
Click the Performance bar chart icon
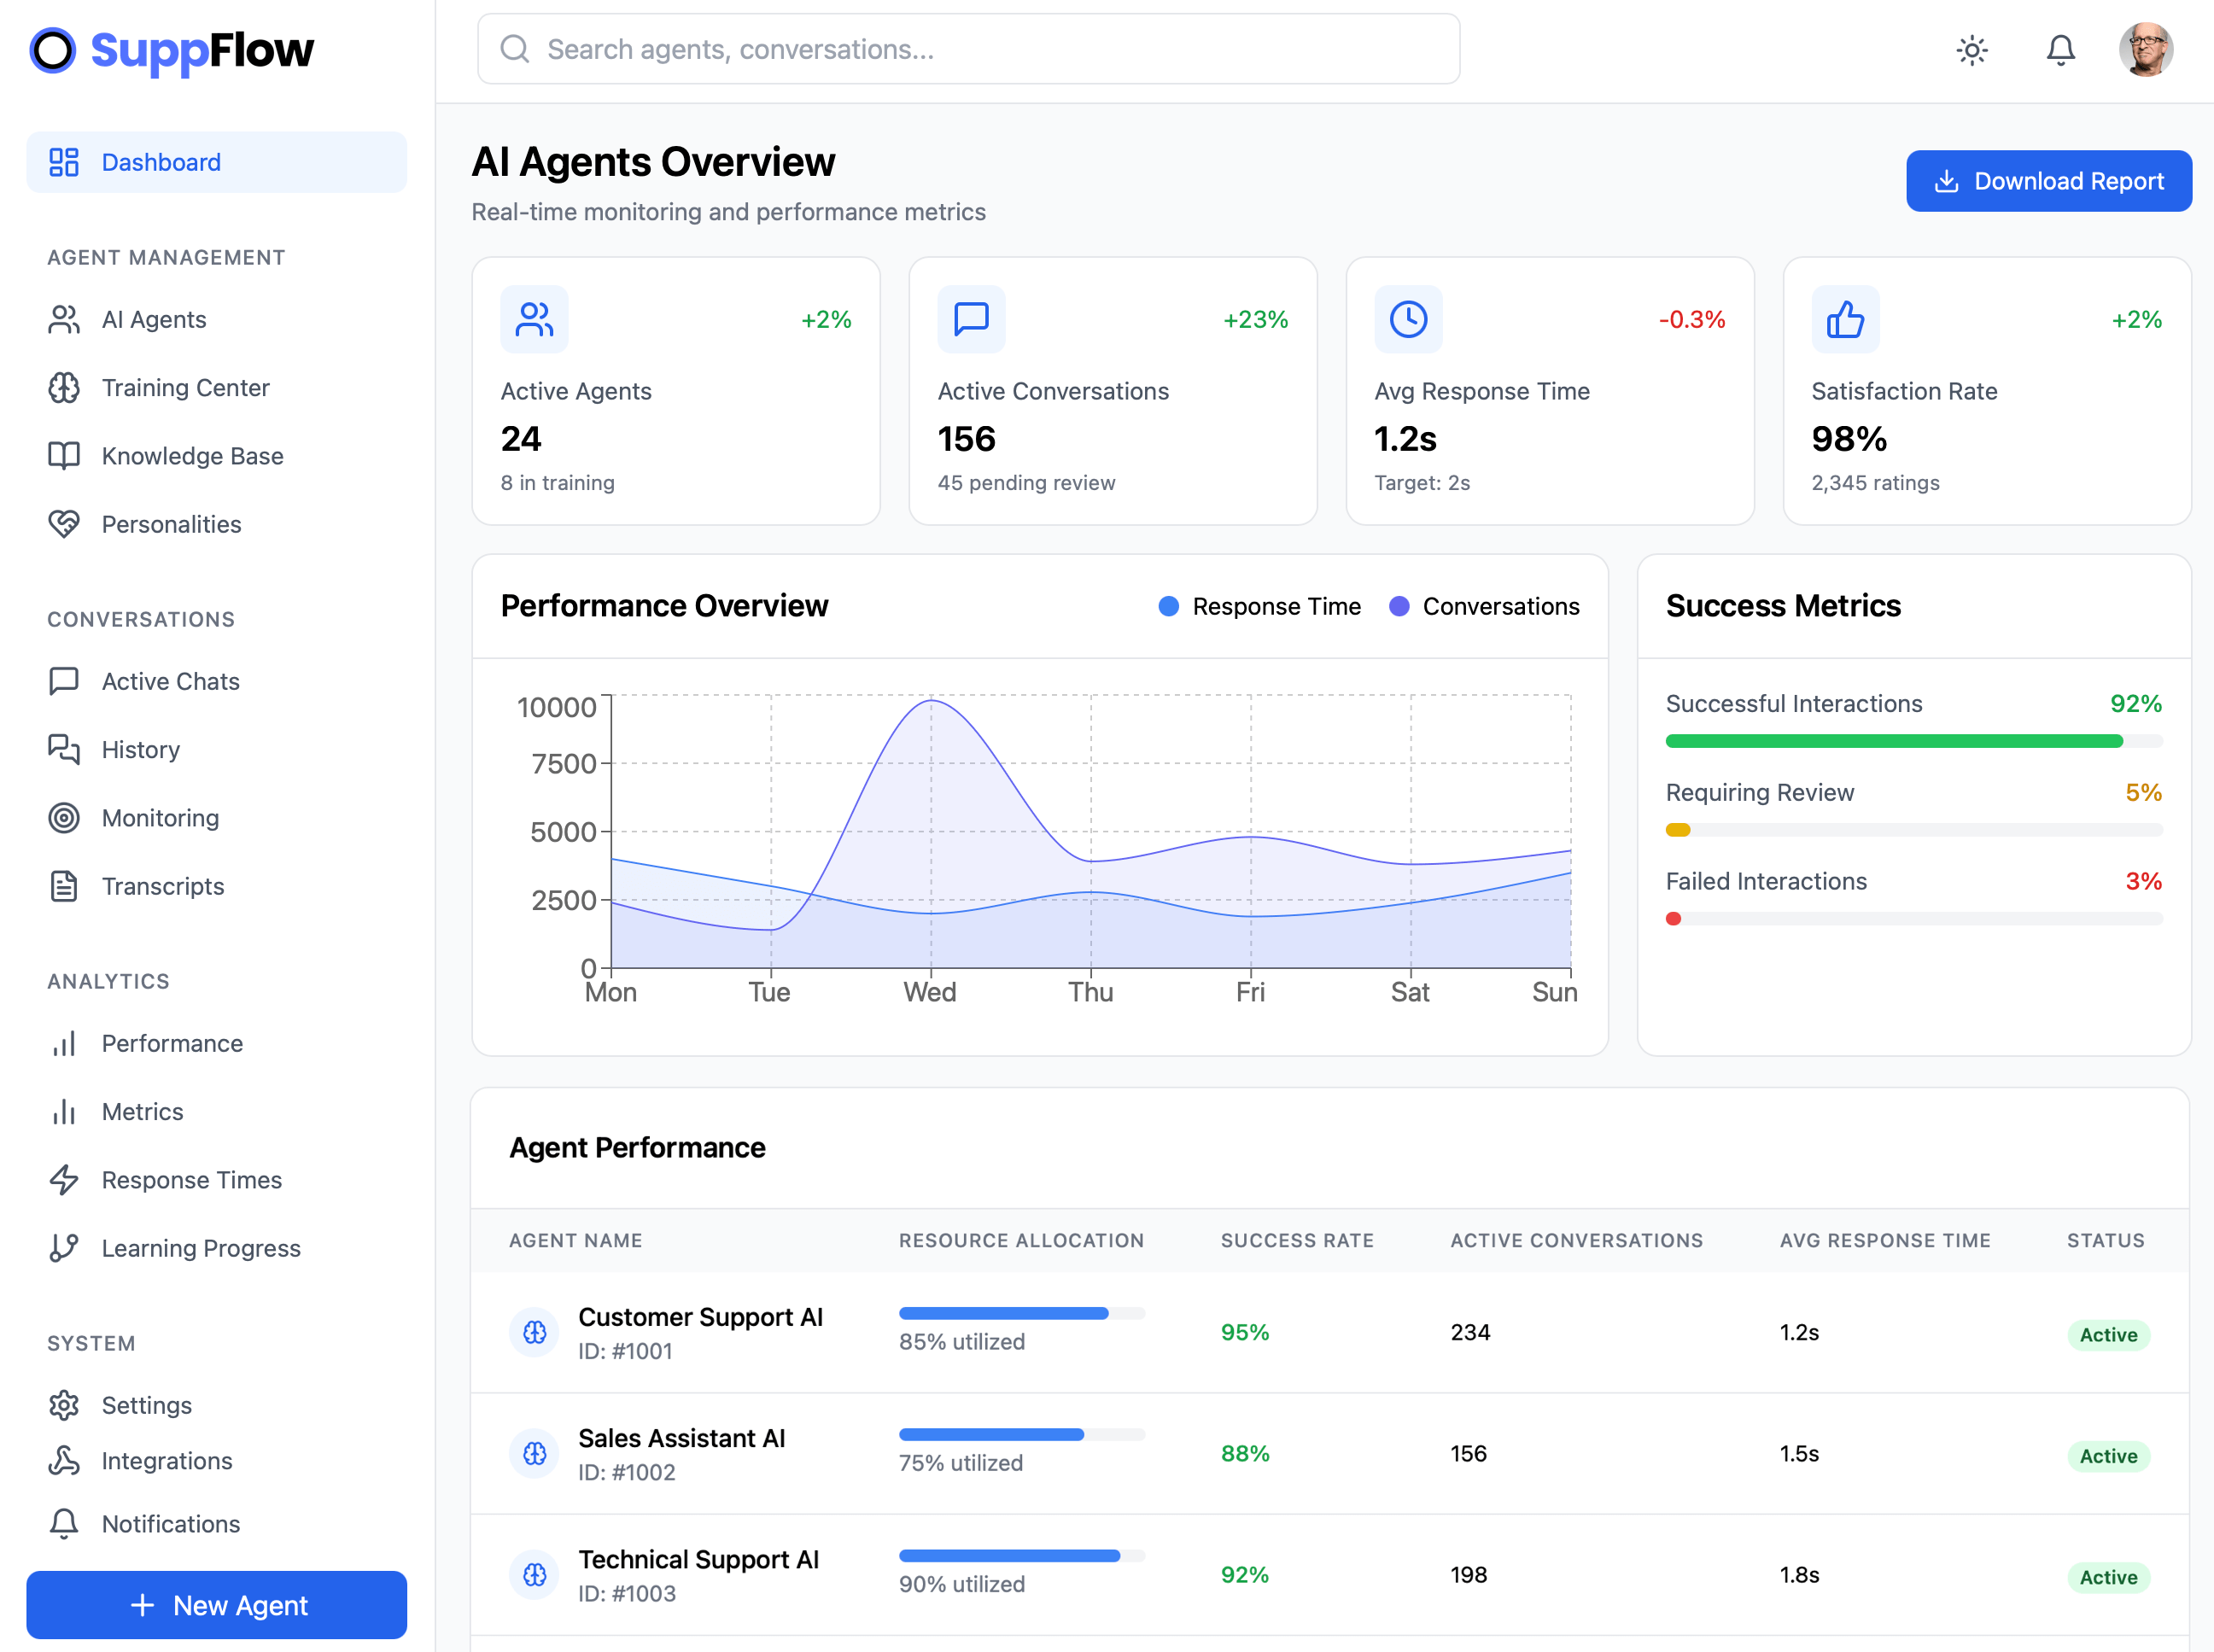point(64,1043)
